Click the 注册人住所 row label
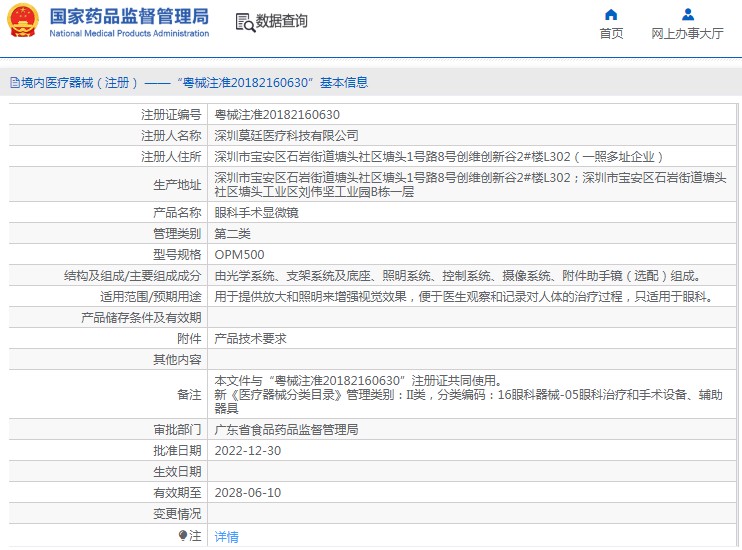The image size is (742, 550). click(171, 156)
